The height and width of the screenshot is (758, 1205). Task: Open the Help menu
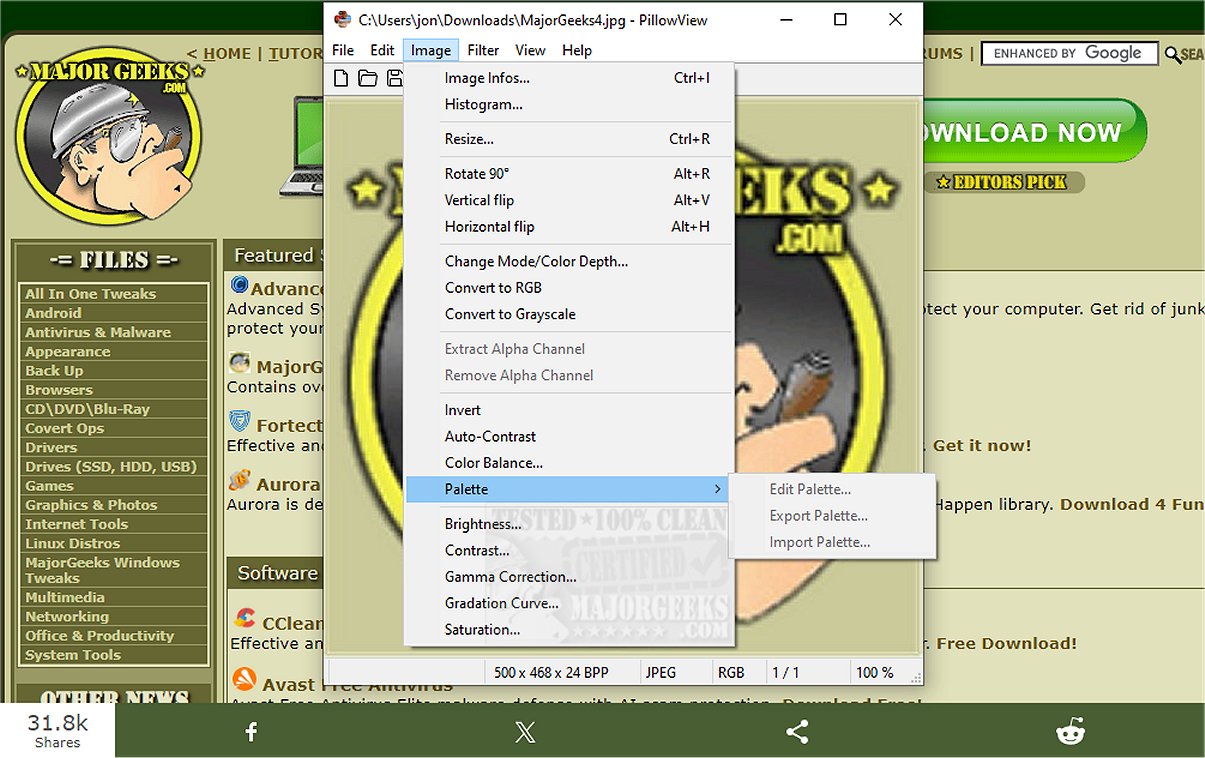577,50
